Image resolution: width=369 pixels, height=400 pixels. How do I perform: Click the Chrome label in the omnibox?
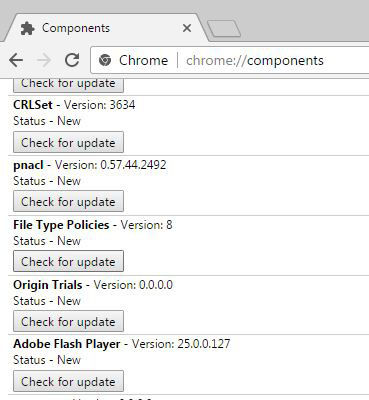tap(143, 60)
